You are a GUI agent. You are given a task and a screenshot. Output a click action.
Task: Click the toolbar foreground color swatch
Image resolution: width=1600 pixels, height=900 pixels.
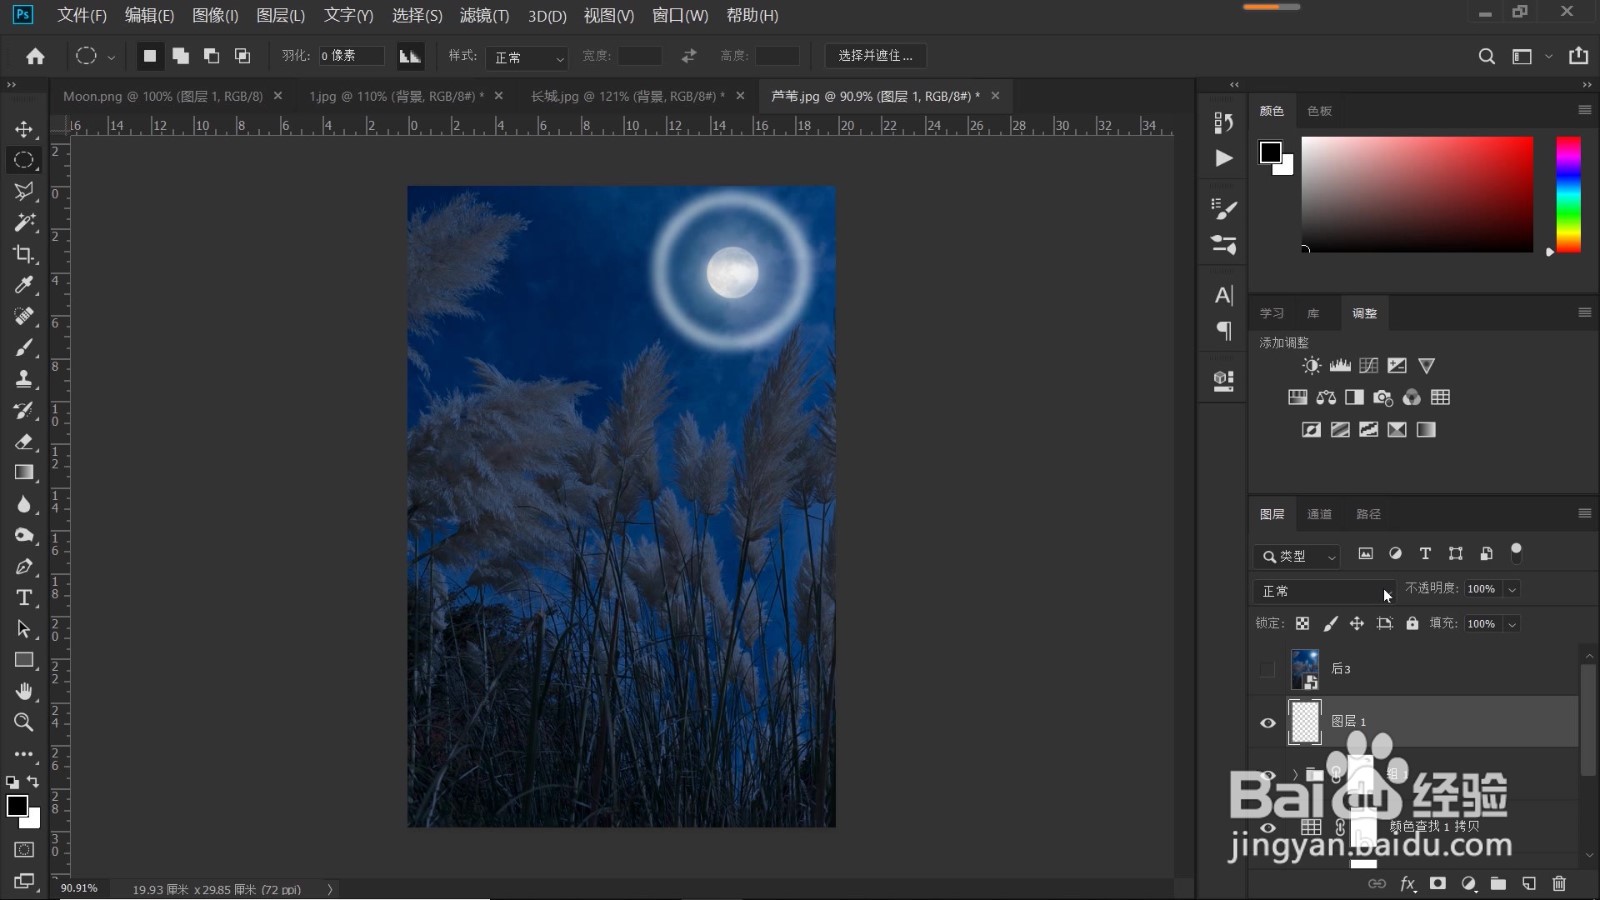(x=17, y=806)
